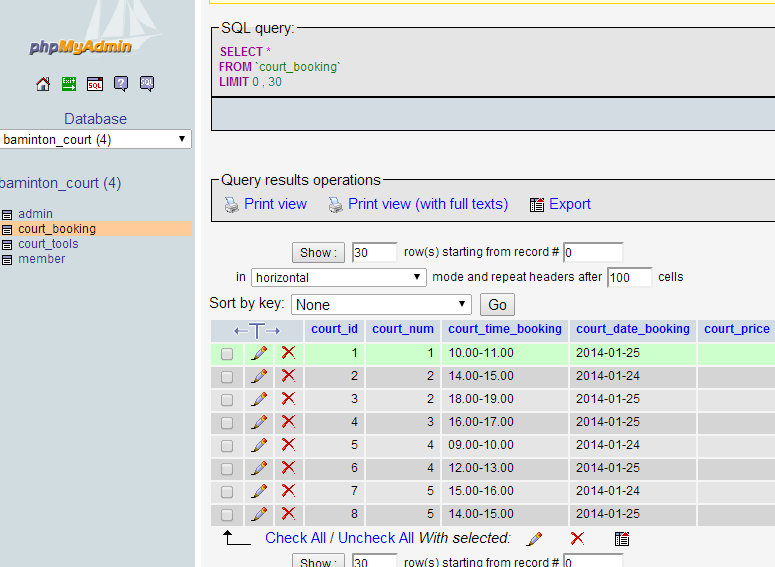Click the Check All link
This screenshot has height=567, width=775.
coord(295,538)
